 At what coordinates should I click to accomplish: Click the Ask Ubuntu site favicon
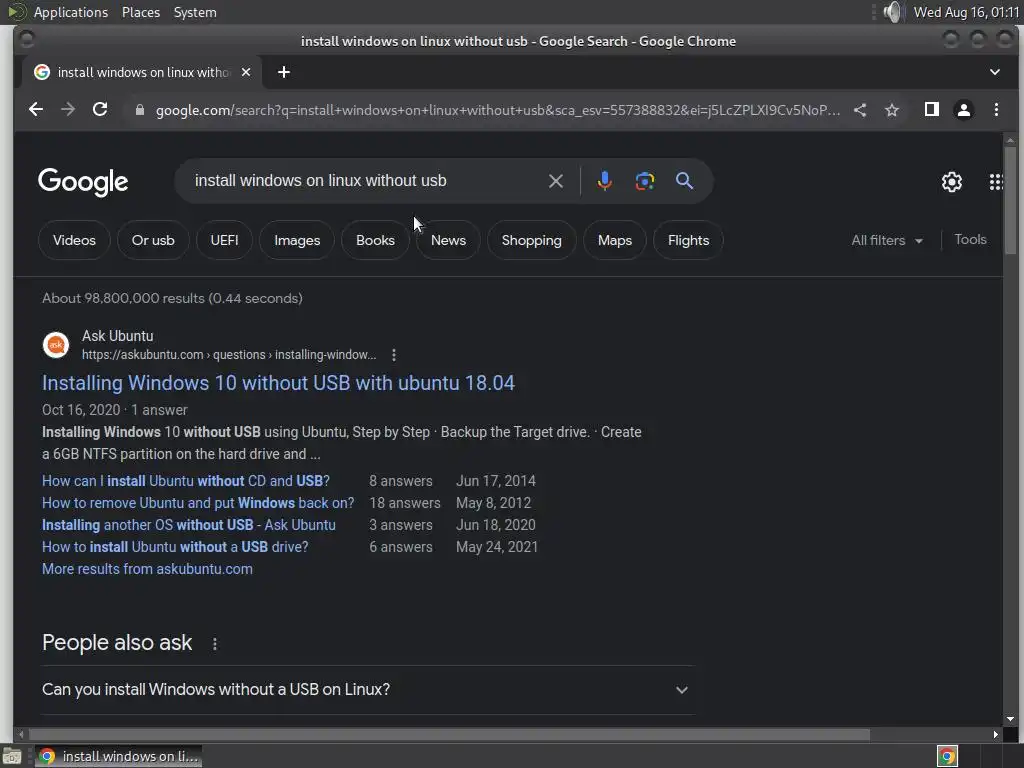(56, 345)
